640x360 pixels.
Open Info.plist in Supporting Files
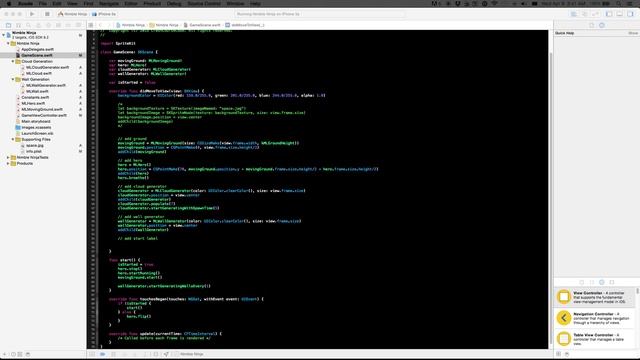(34, 151)
